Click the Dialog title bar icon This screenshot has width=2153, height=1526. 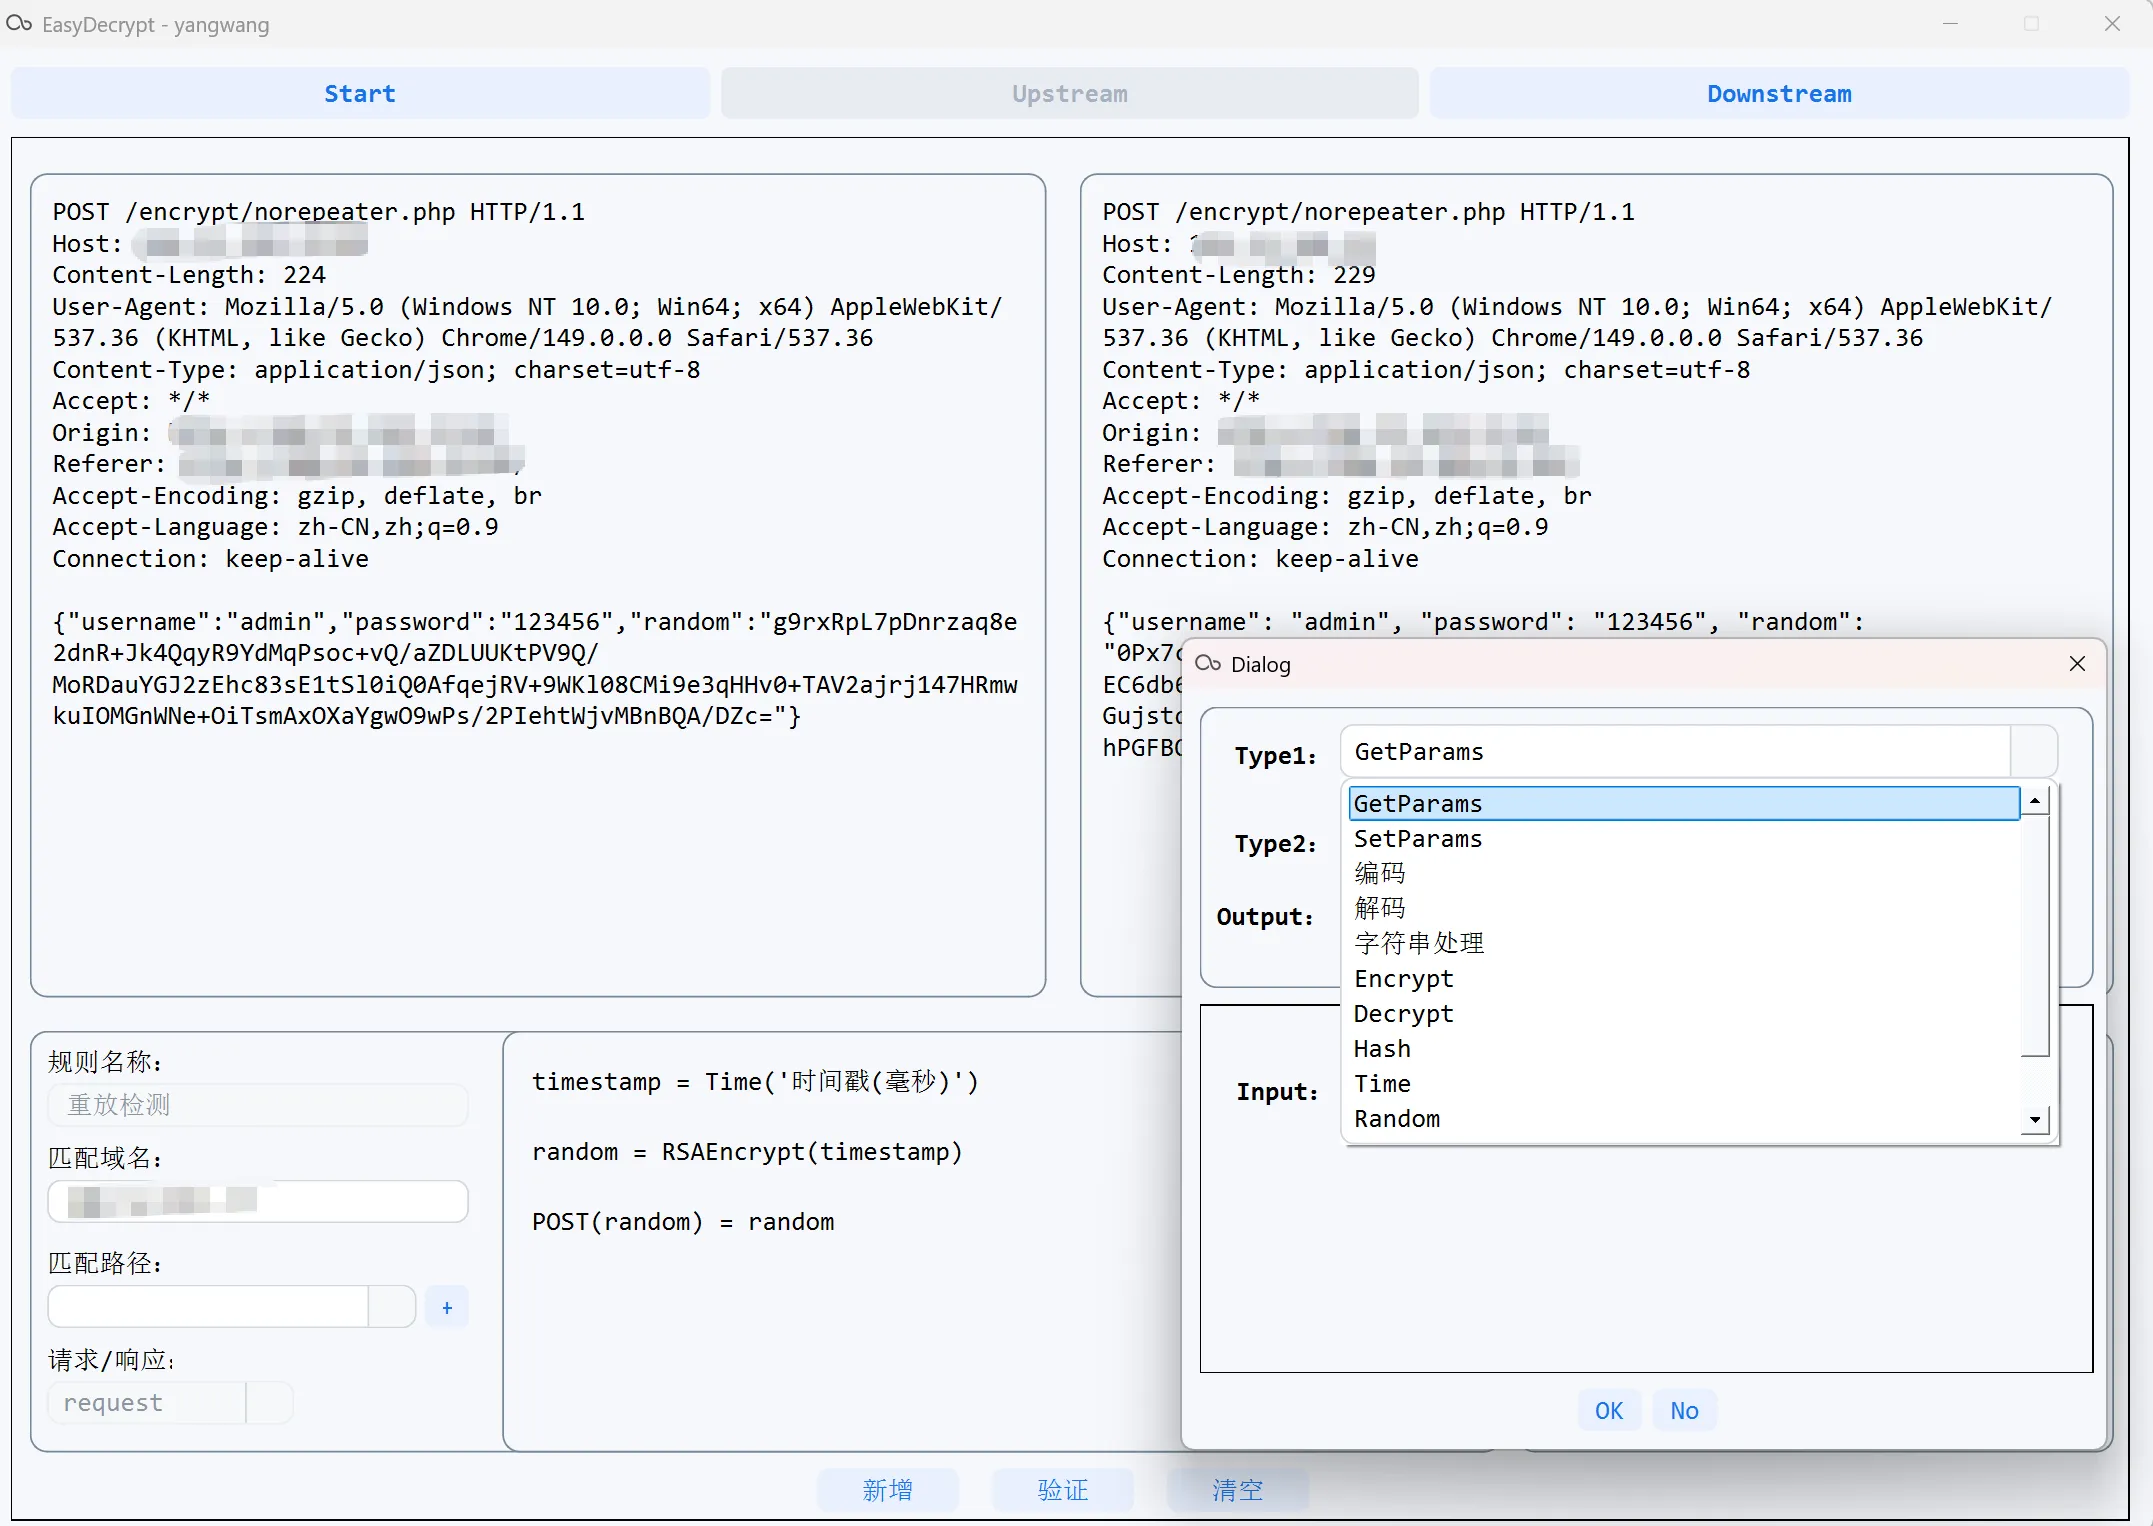(1208, 664)
